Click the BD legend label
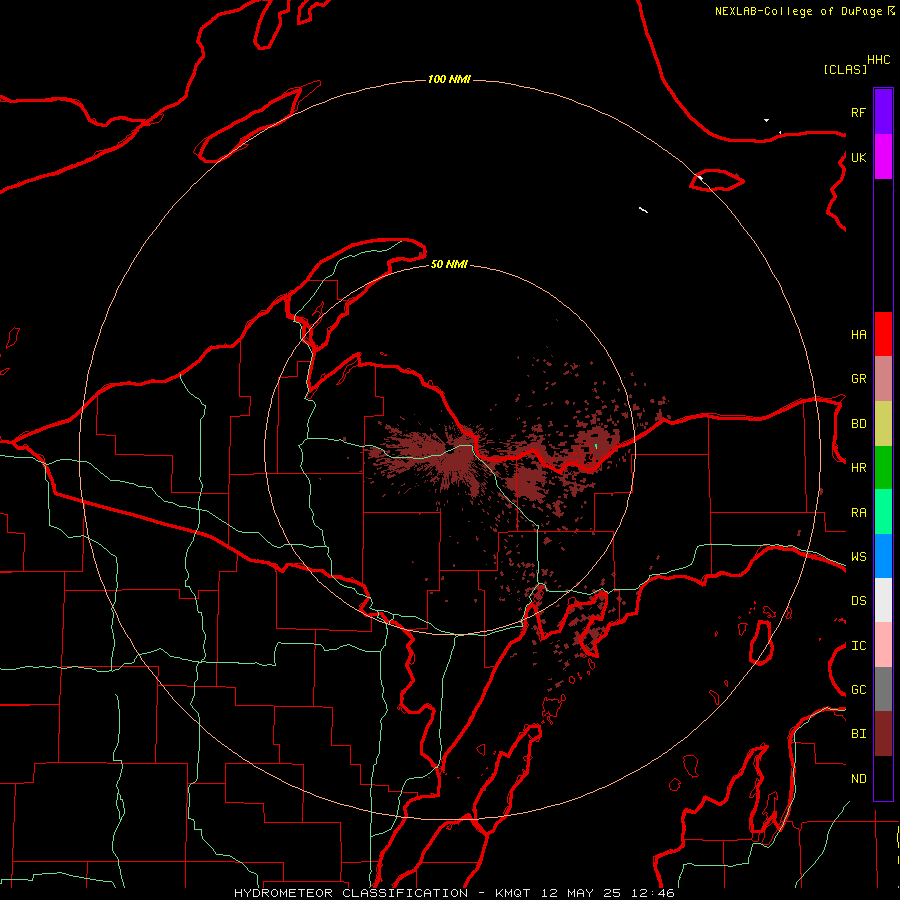 [858, 424]
